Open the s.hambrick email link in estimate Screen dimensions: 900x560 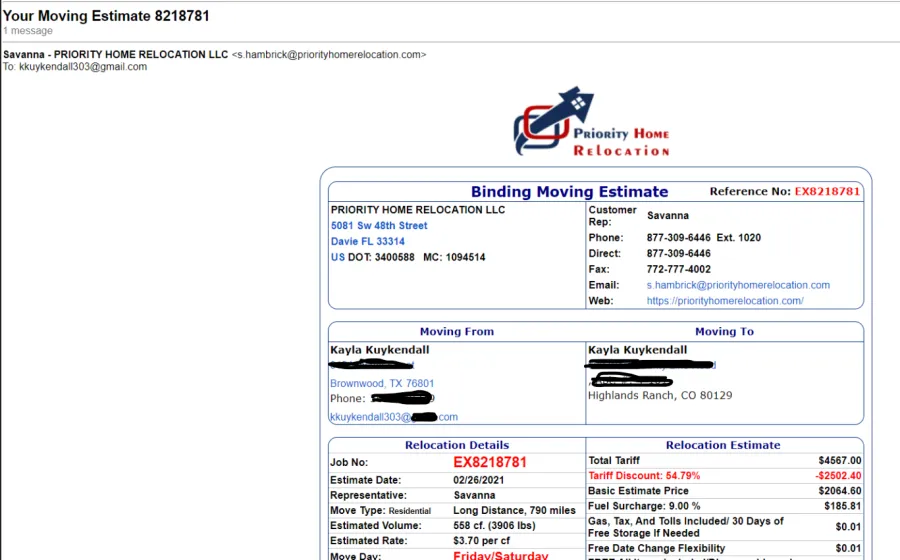pyautogui.click(x=738, y=285)
